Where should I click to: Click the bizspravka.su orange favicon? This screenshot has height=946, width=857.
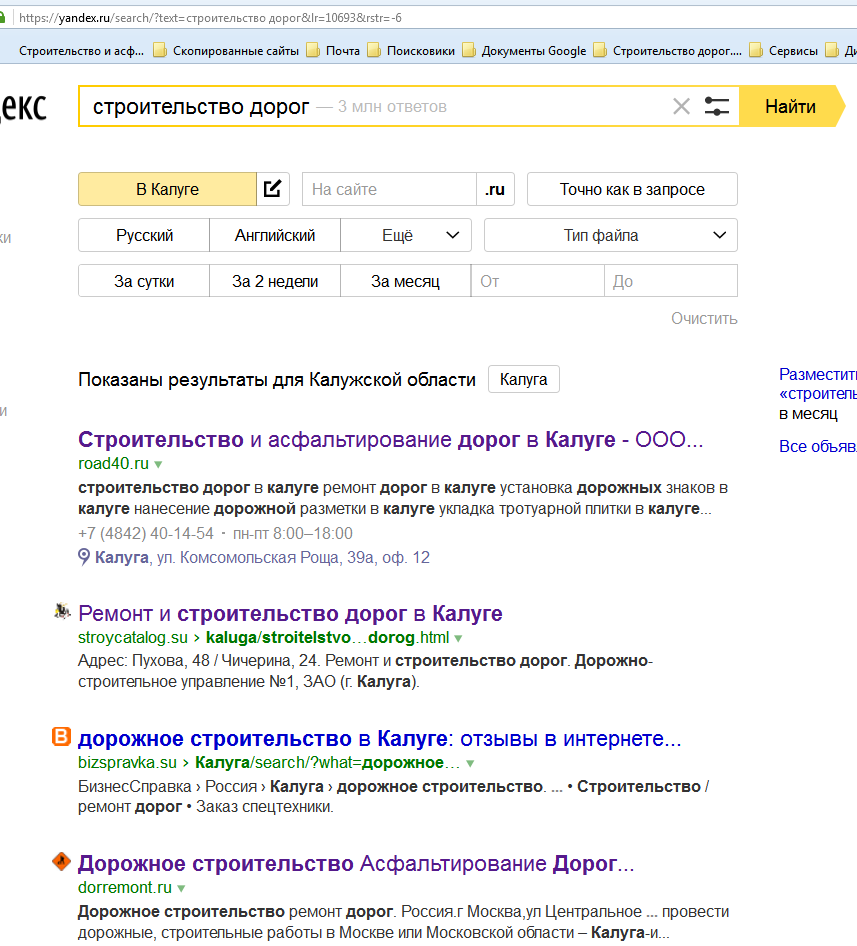(x=61, y=738)
